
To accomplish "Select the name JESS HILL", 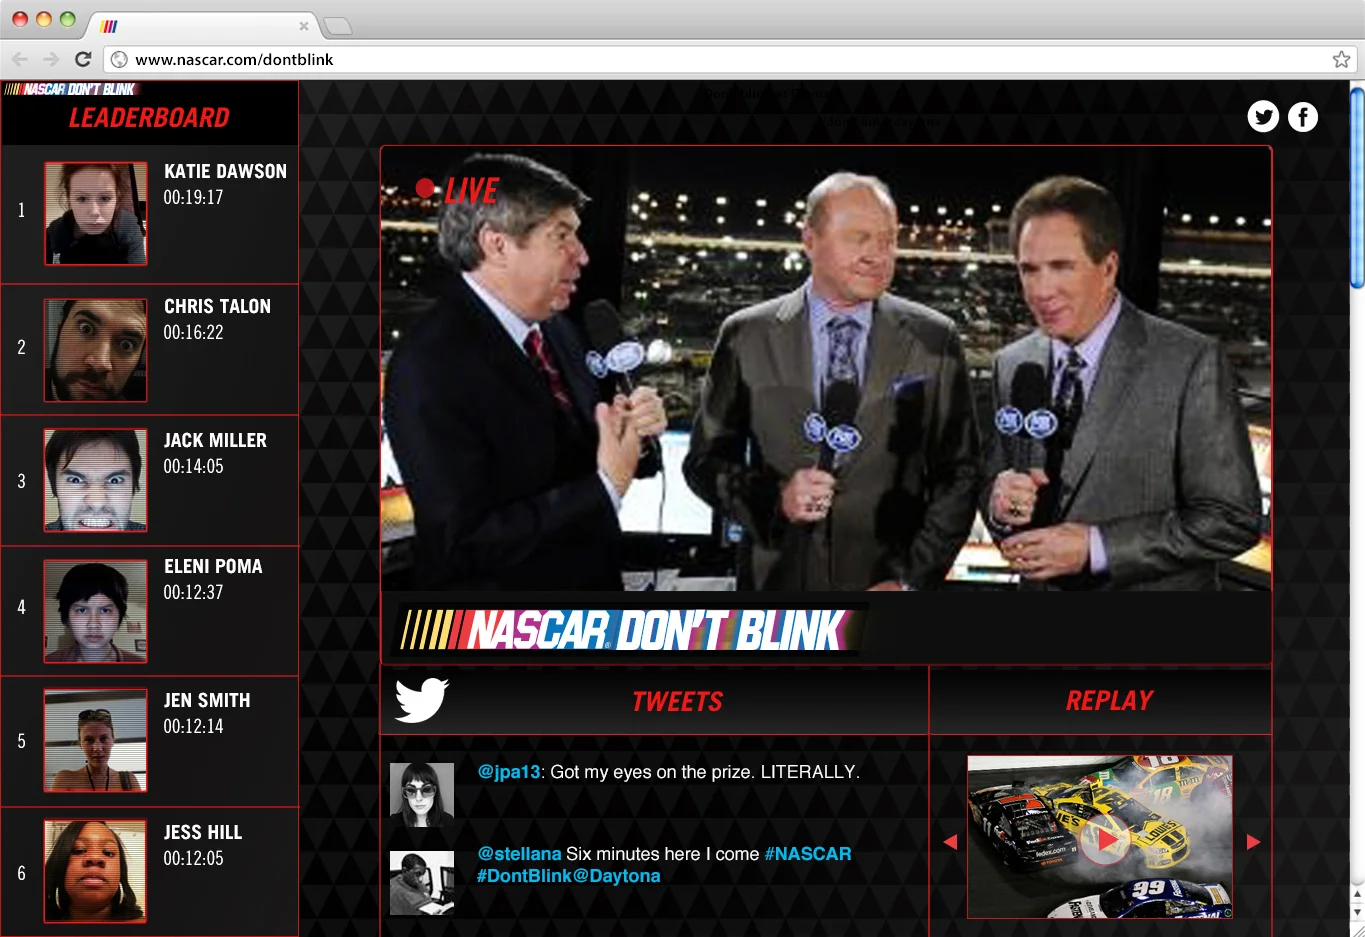I will click(203, 833).
